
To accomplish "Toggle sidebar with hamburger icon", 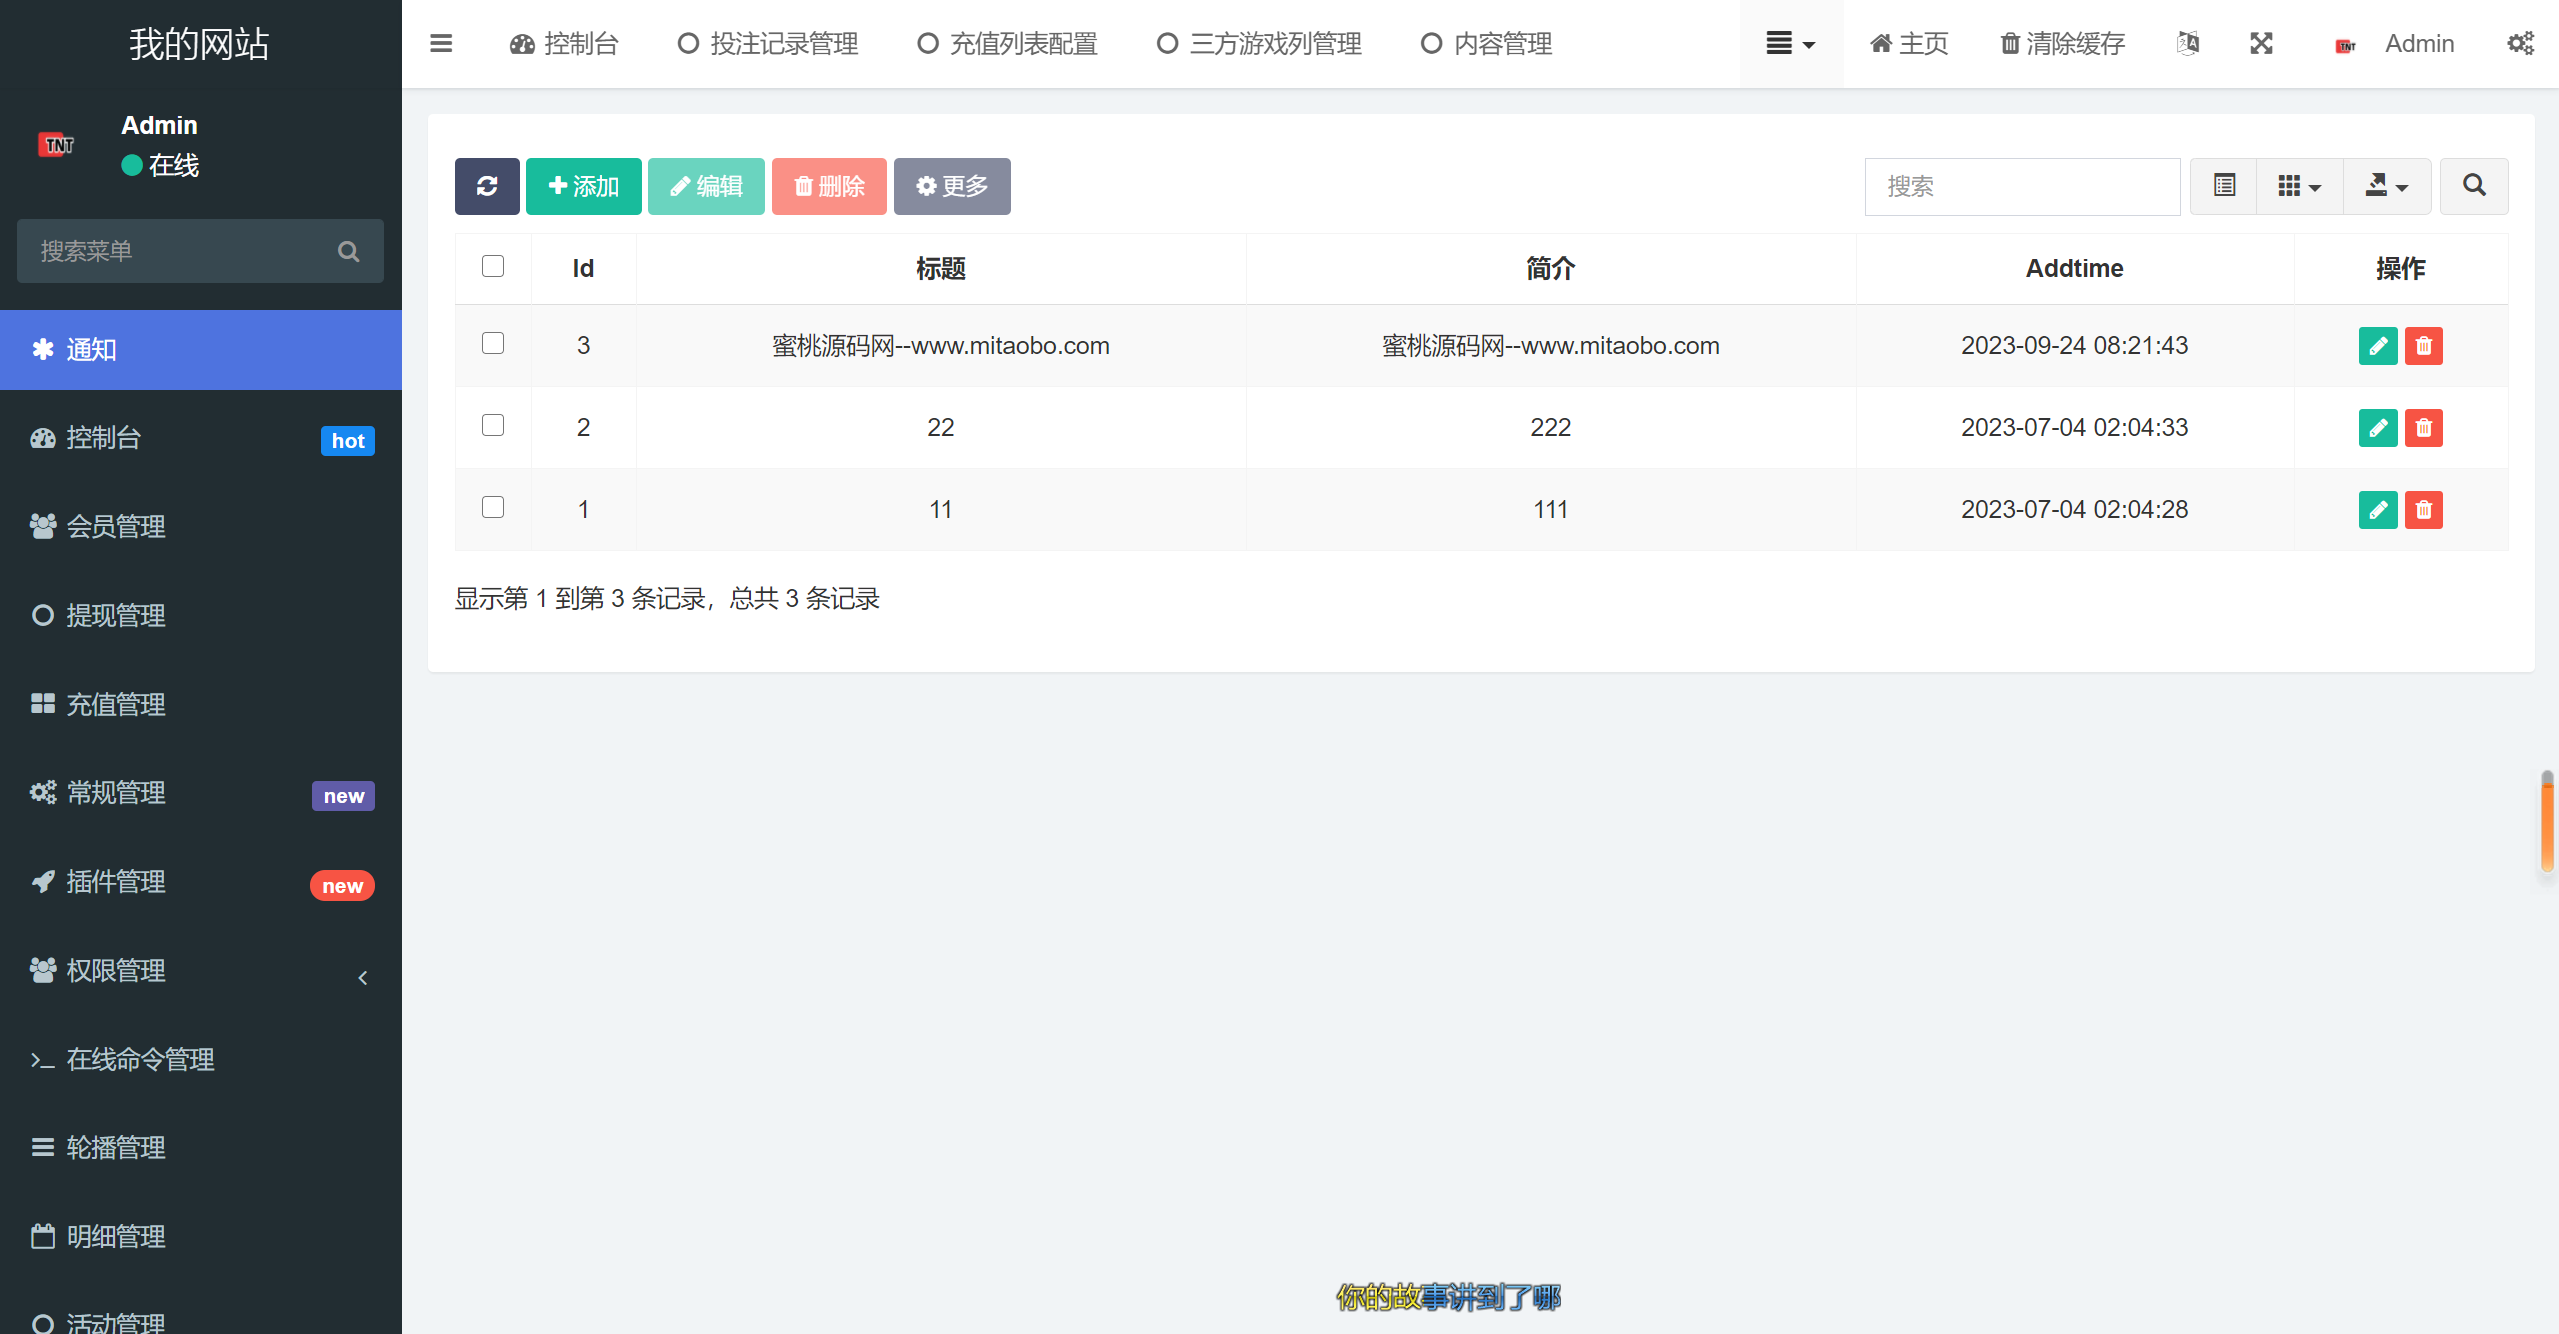I will (x=441, y=44).
